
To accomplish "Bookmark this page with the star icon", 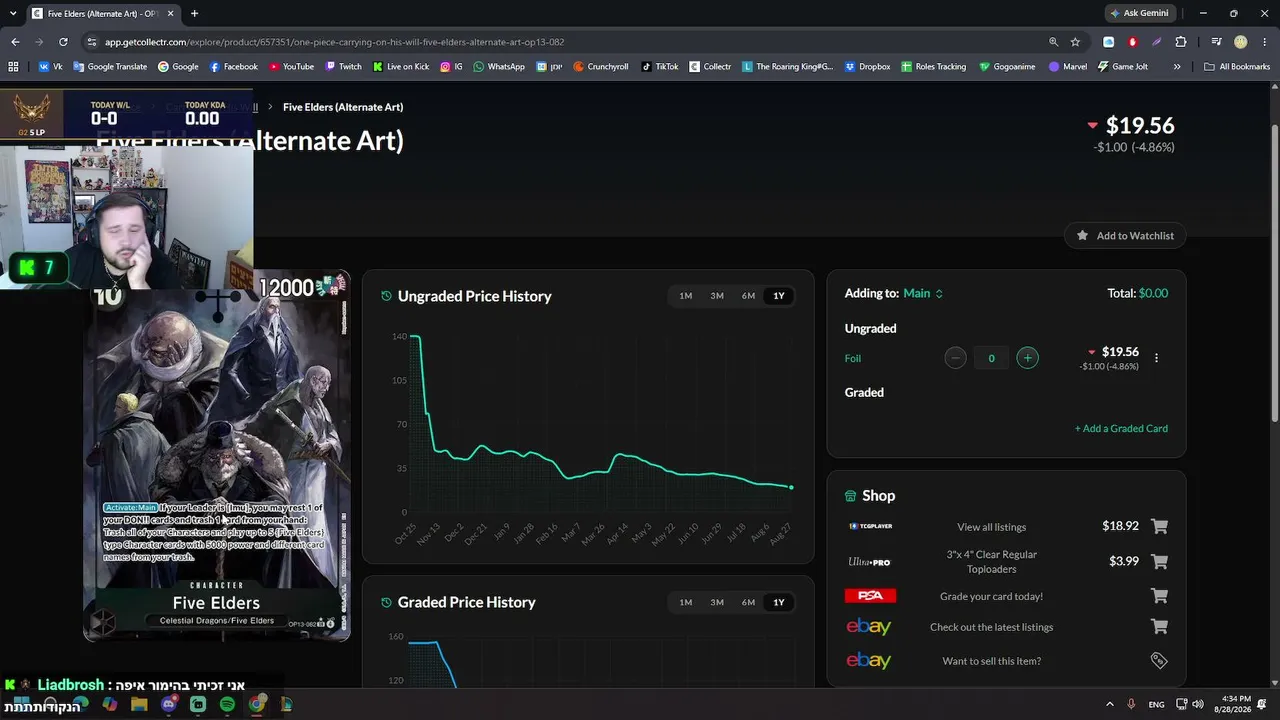I will [1075, 42].
